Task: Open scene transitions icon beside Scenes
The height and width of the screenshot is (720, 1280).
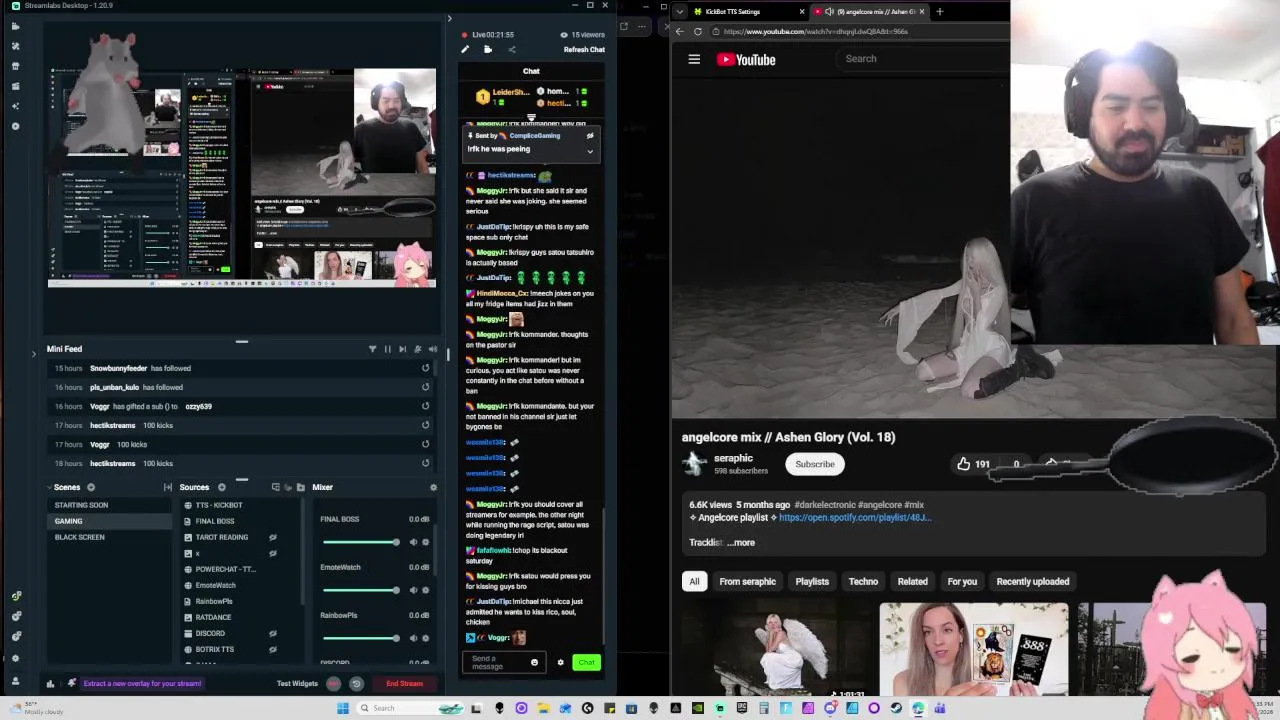Action: pos(168,487)
